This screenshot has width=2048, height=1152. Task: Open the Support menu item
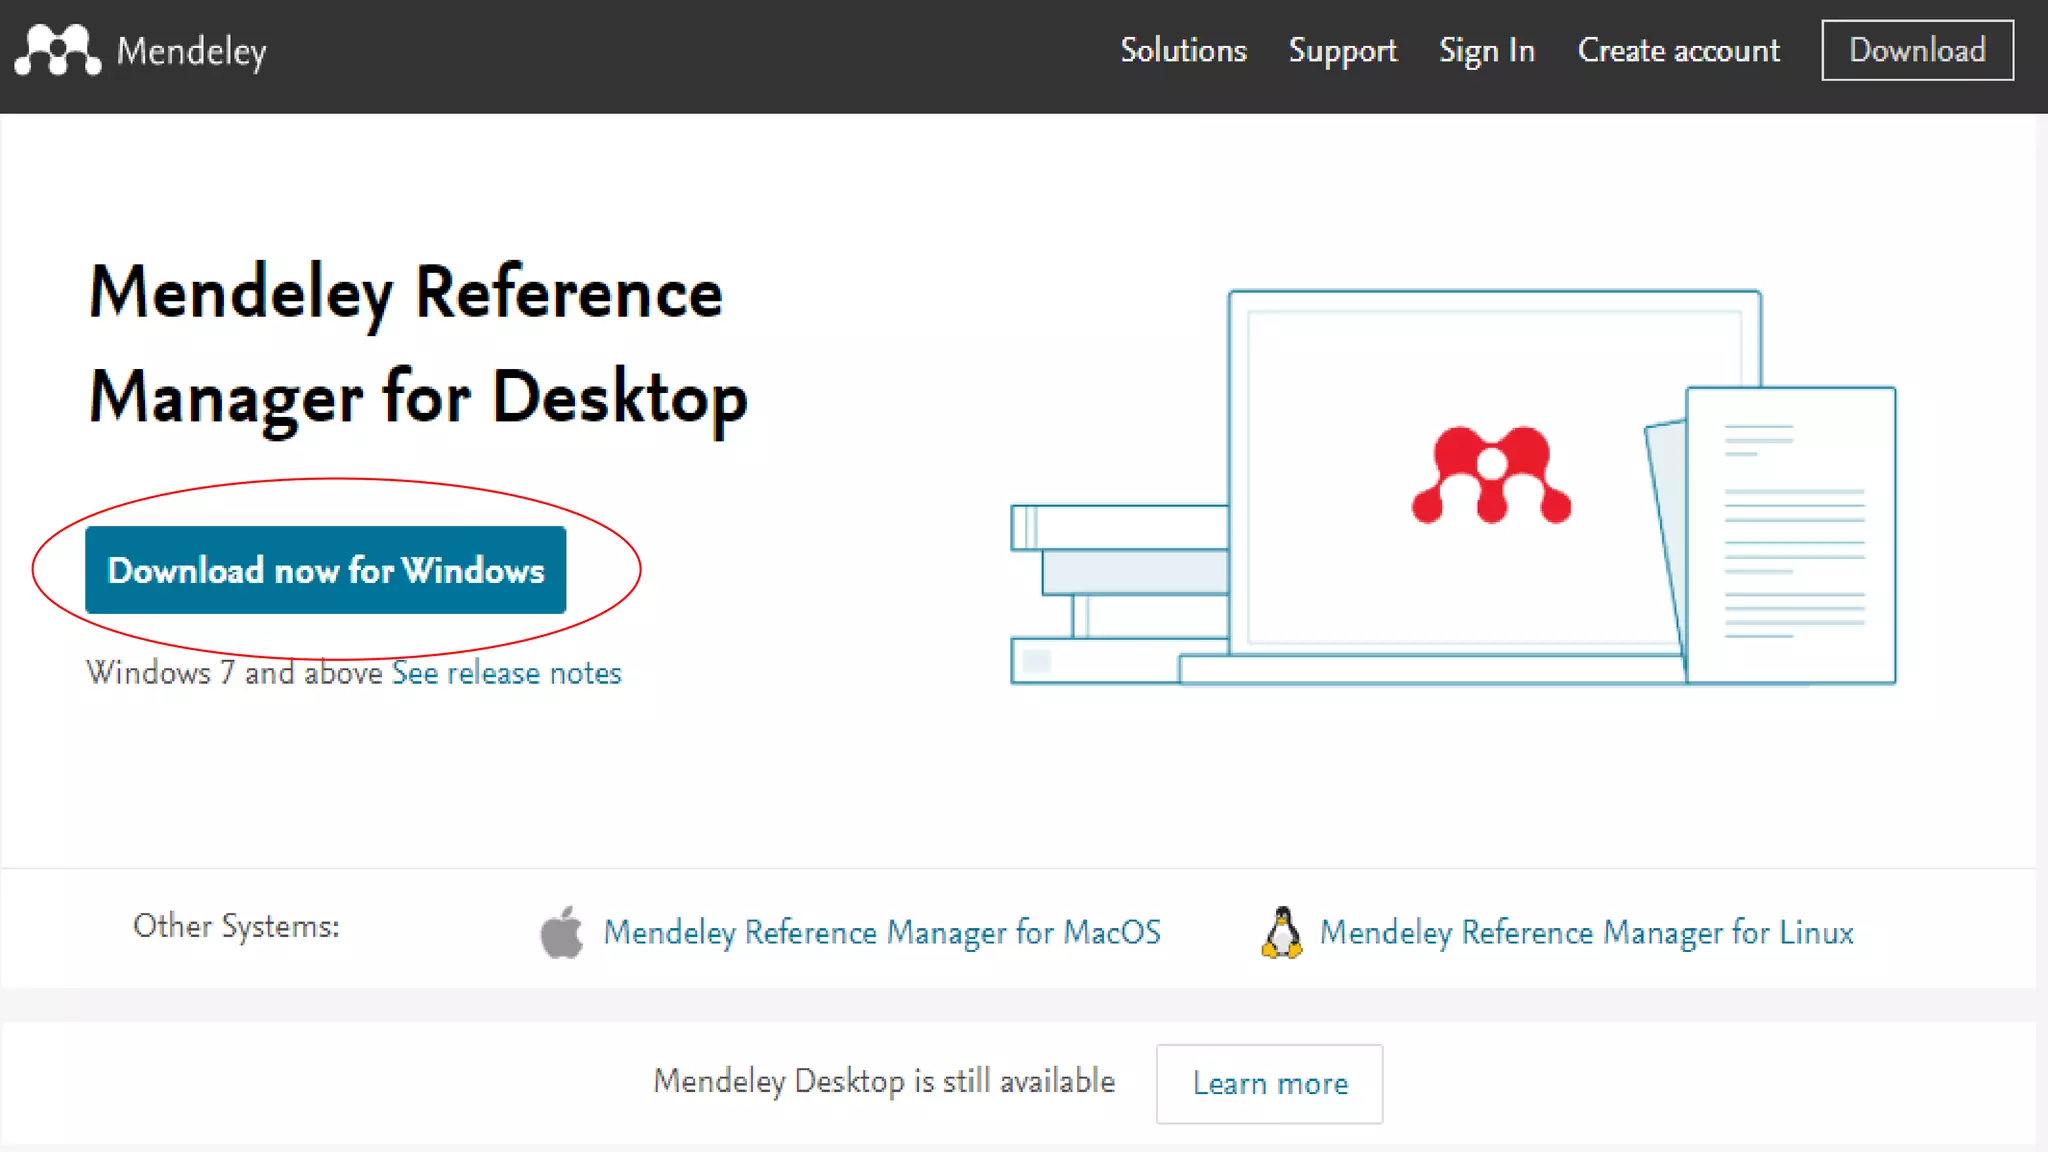tap(1342, 51)
